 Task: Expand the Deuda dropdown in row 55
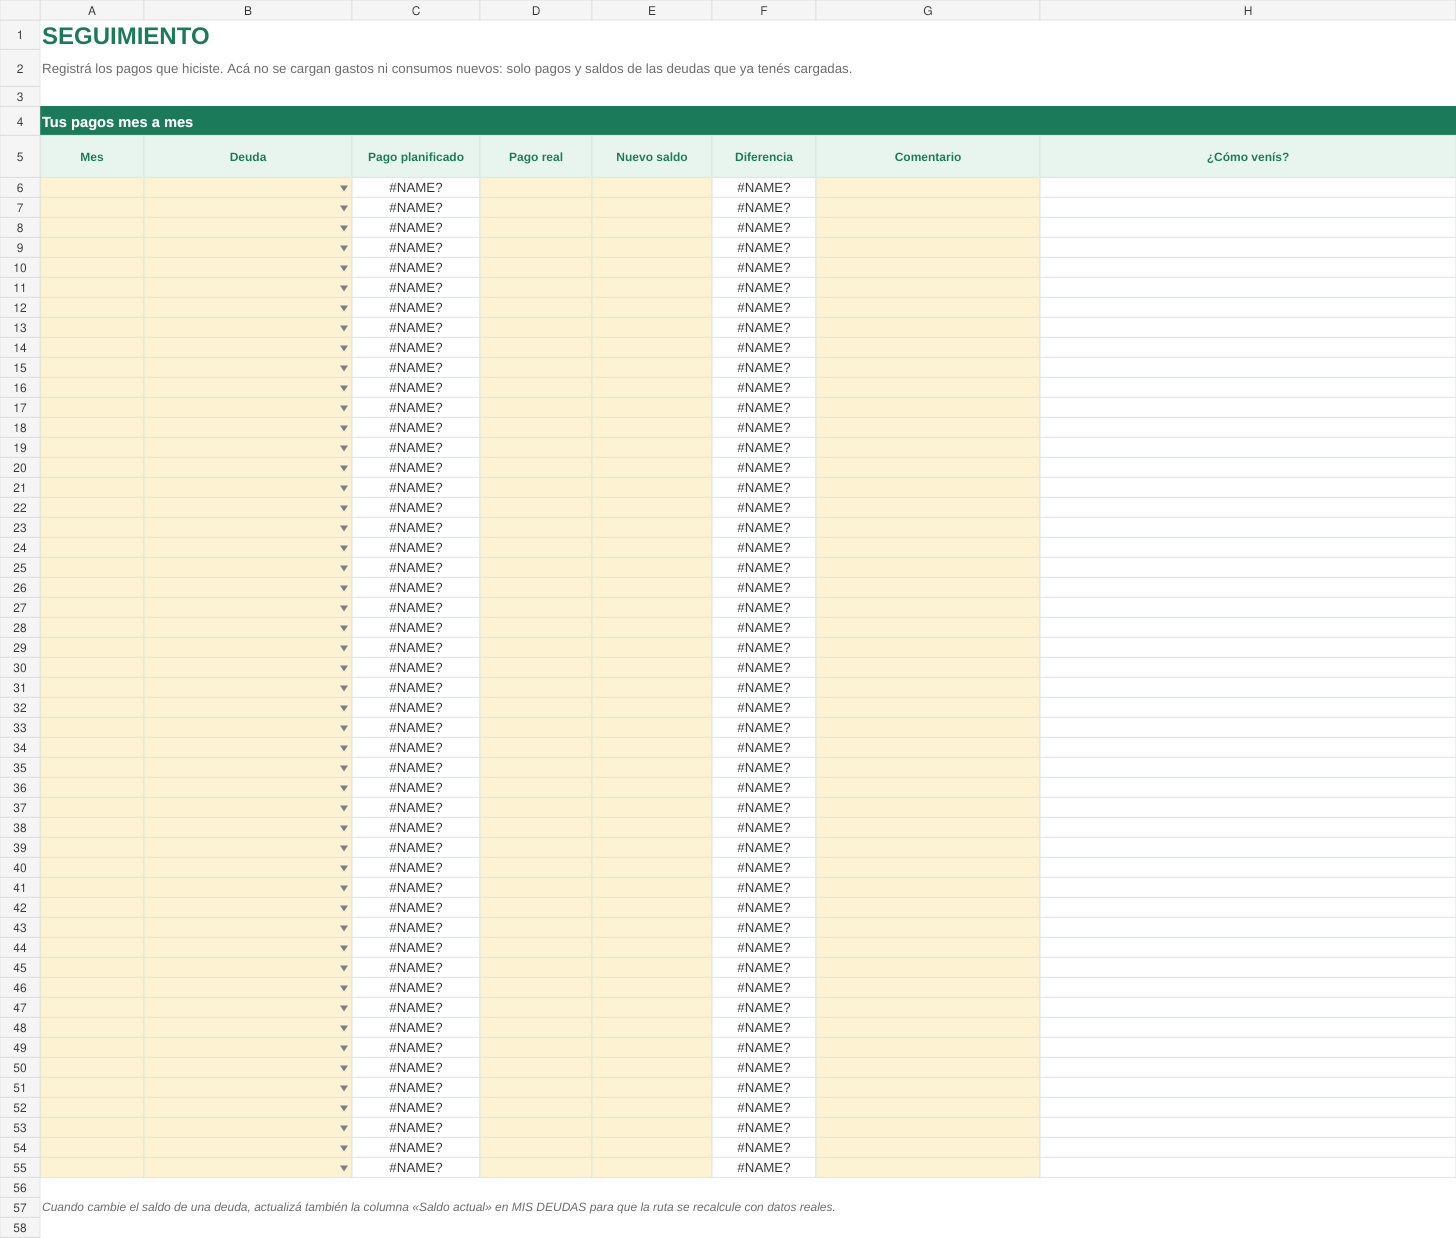tap(344, 1168)
